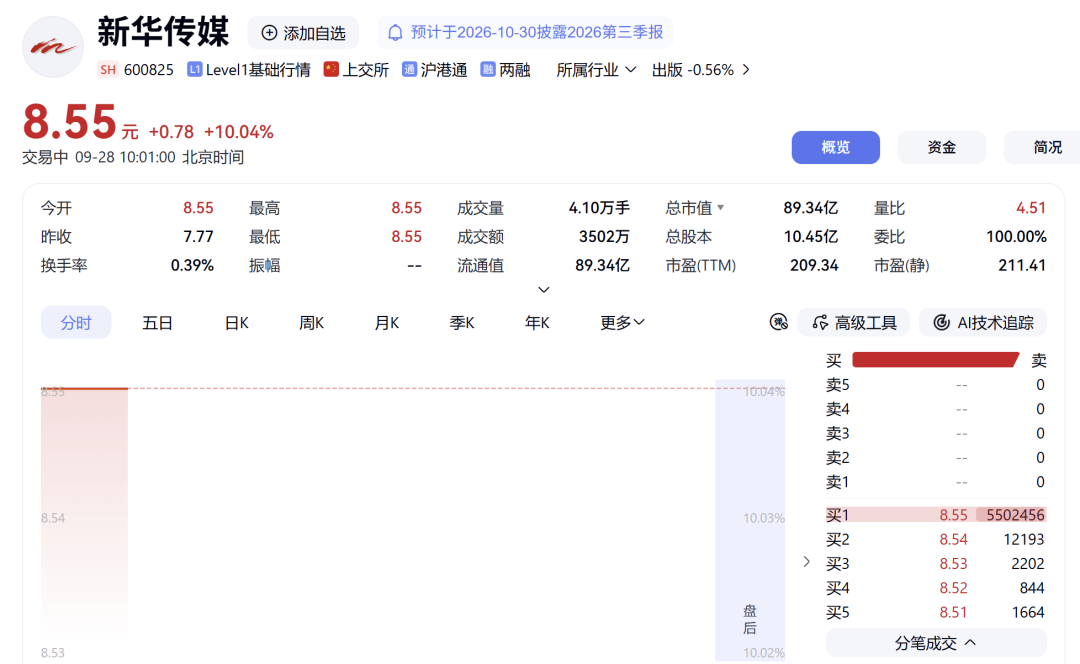Click the 高级工具 tool icon
The height and width of the screenshot is (664, 1080).
(x=820, y=322)
